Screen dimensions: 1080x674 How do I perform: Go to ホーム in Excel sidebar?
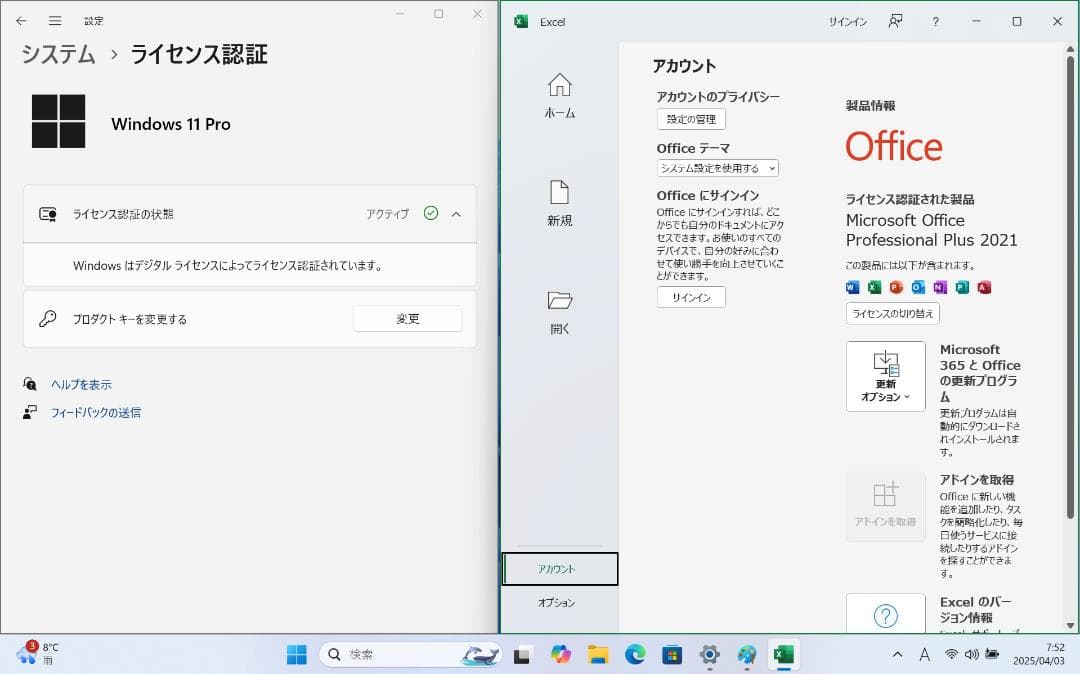[x=559, y=96]
